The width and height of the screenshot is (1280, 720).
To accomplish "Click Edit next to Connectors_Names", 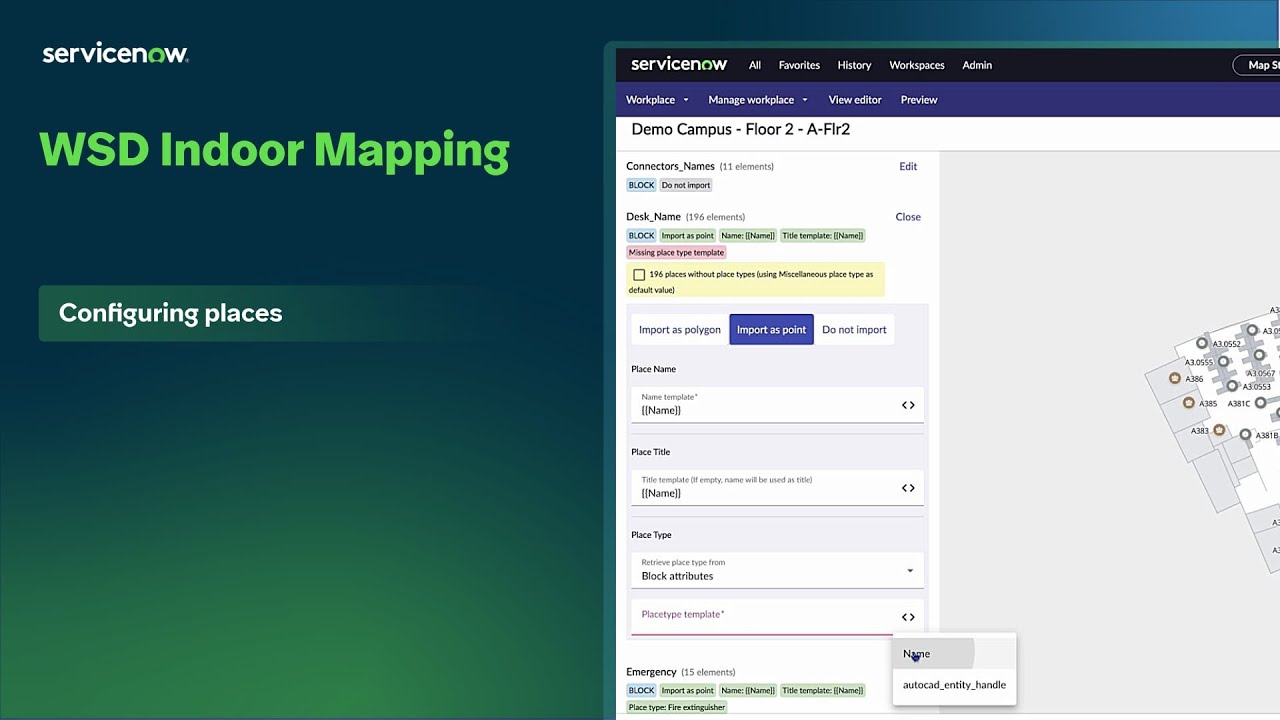I will tap(907, 166).
